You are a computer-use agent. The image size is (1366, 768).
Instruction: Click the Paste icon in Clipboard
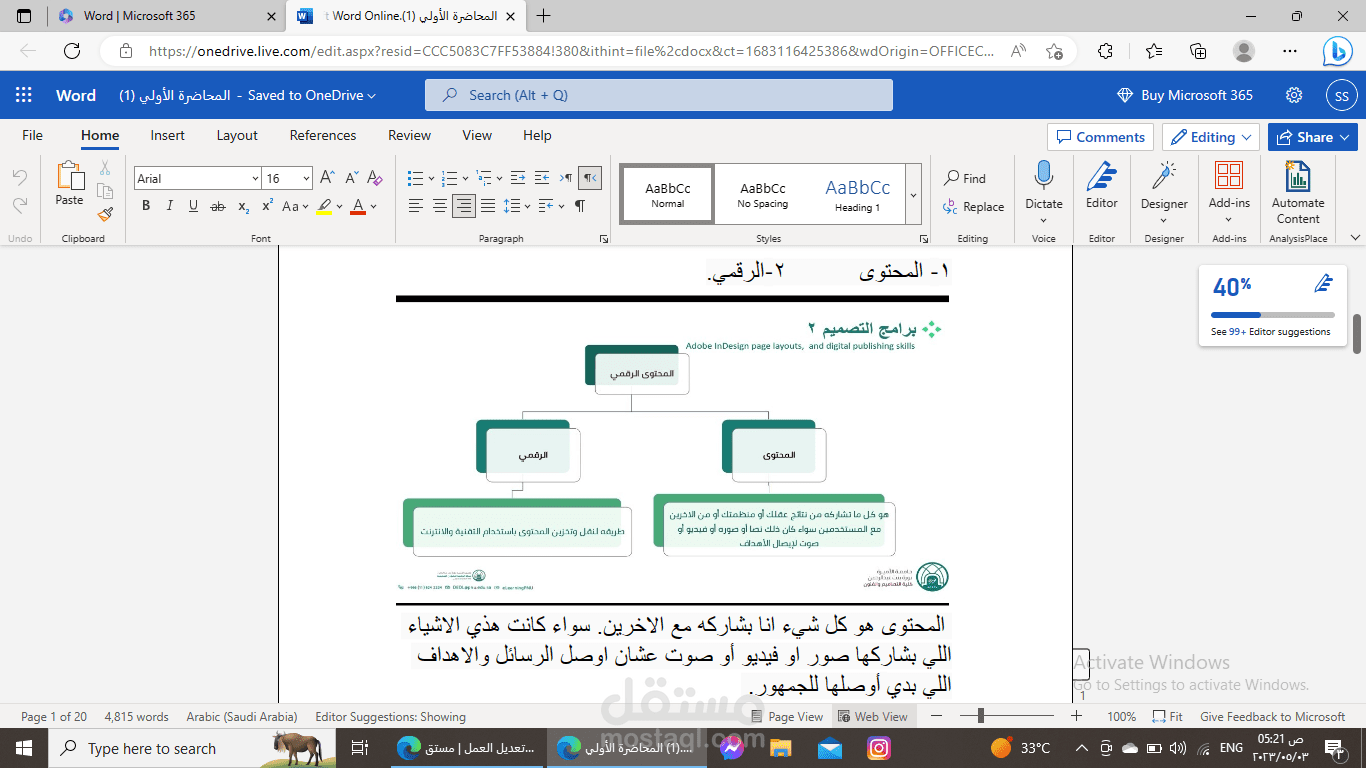click(70, 176)
